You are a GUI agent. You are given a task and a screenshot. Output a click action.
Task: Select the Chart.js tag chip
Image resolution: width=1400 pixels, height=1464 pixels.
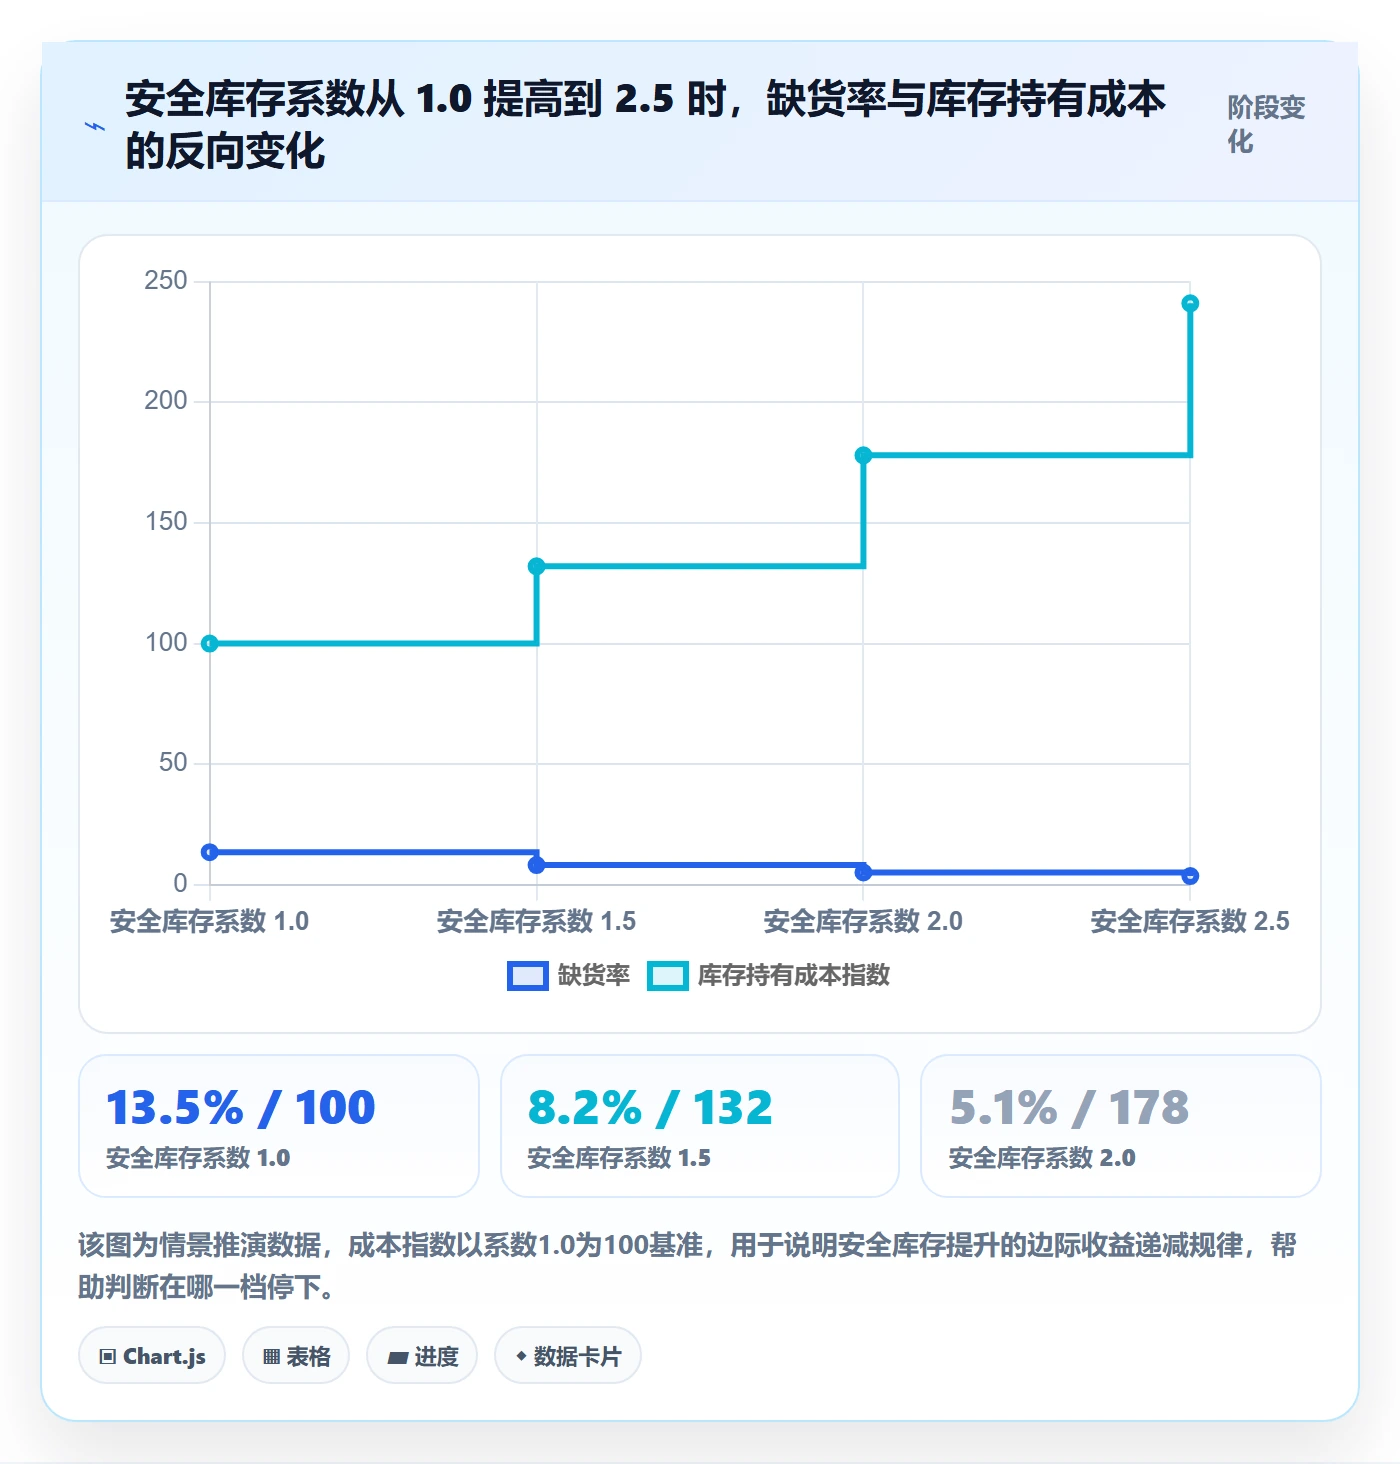point(152,1356)
